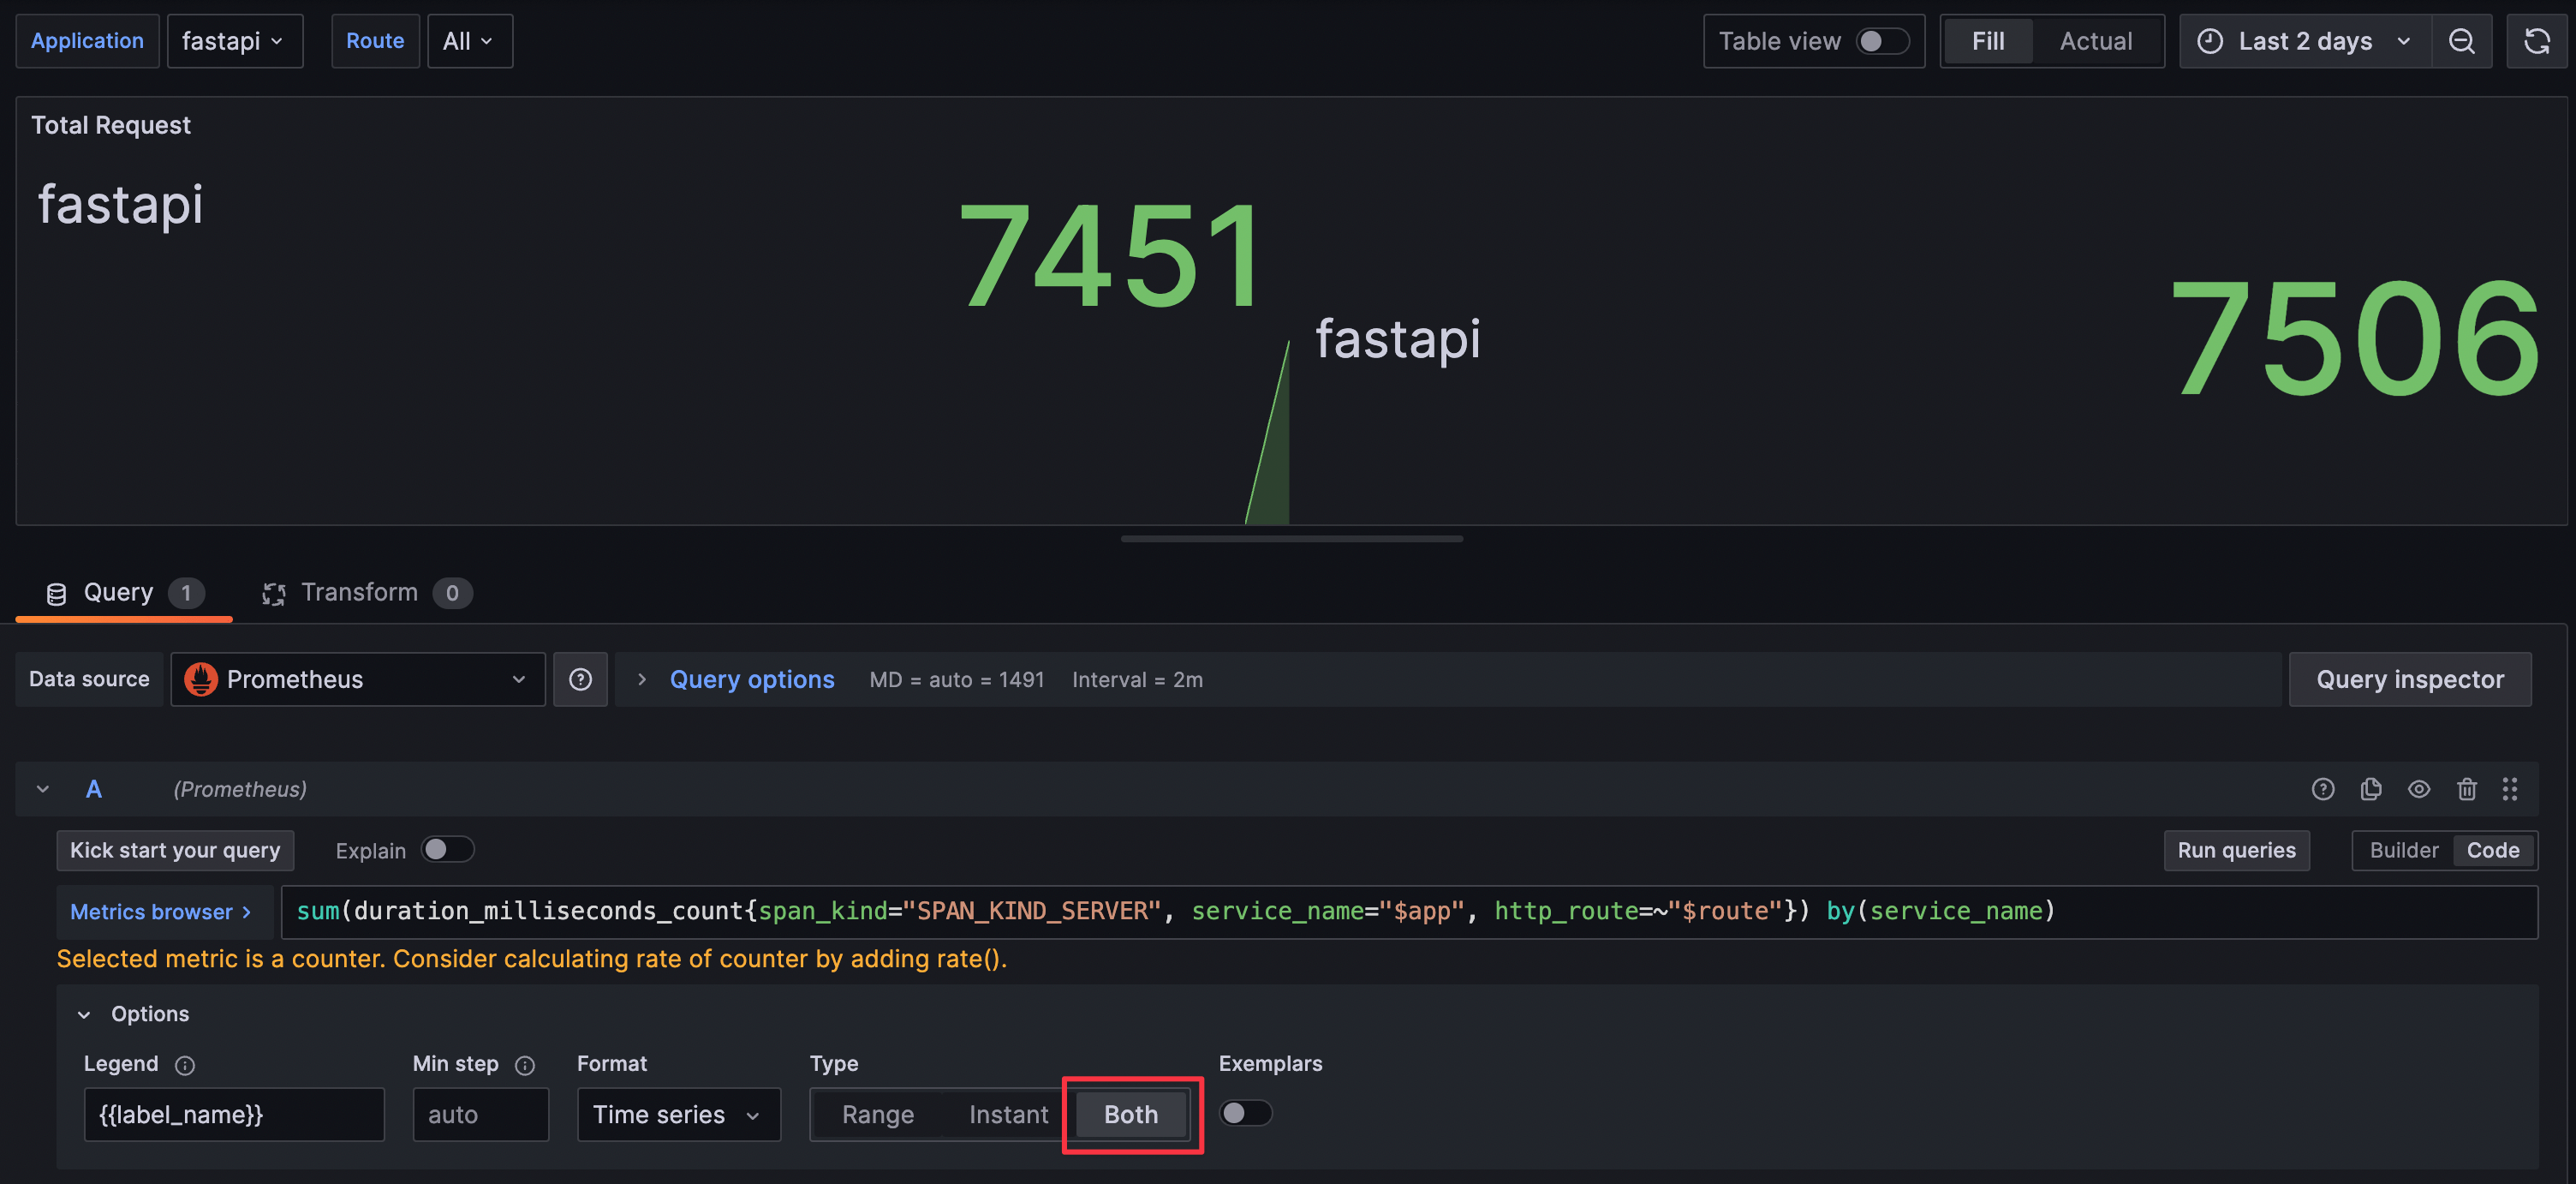The height and width of the screenshot is (1184, 2576).
Task: Expand the Query options section
Action: coord(751,680)
